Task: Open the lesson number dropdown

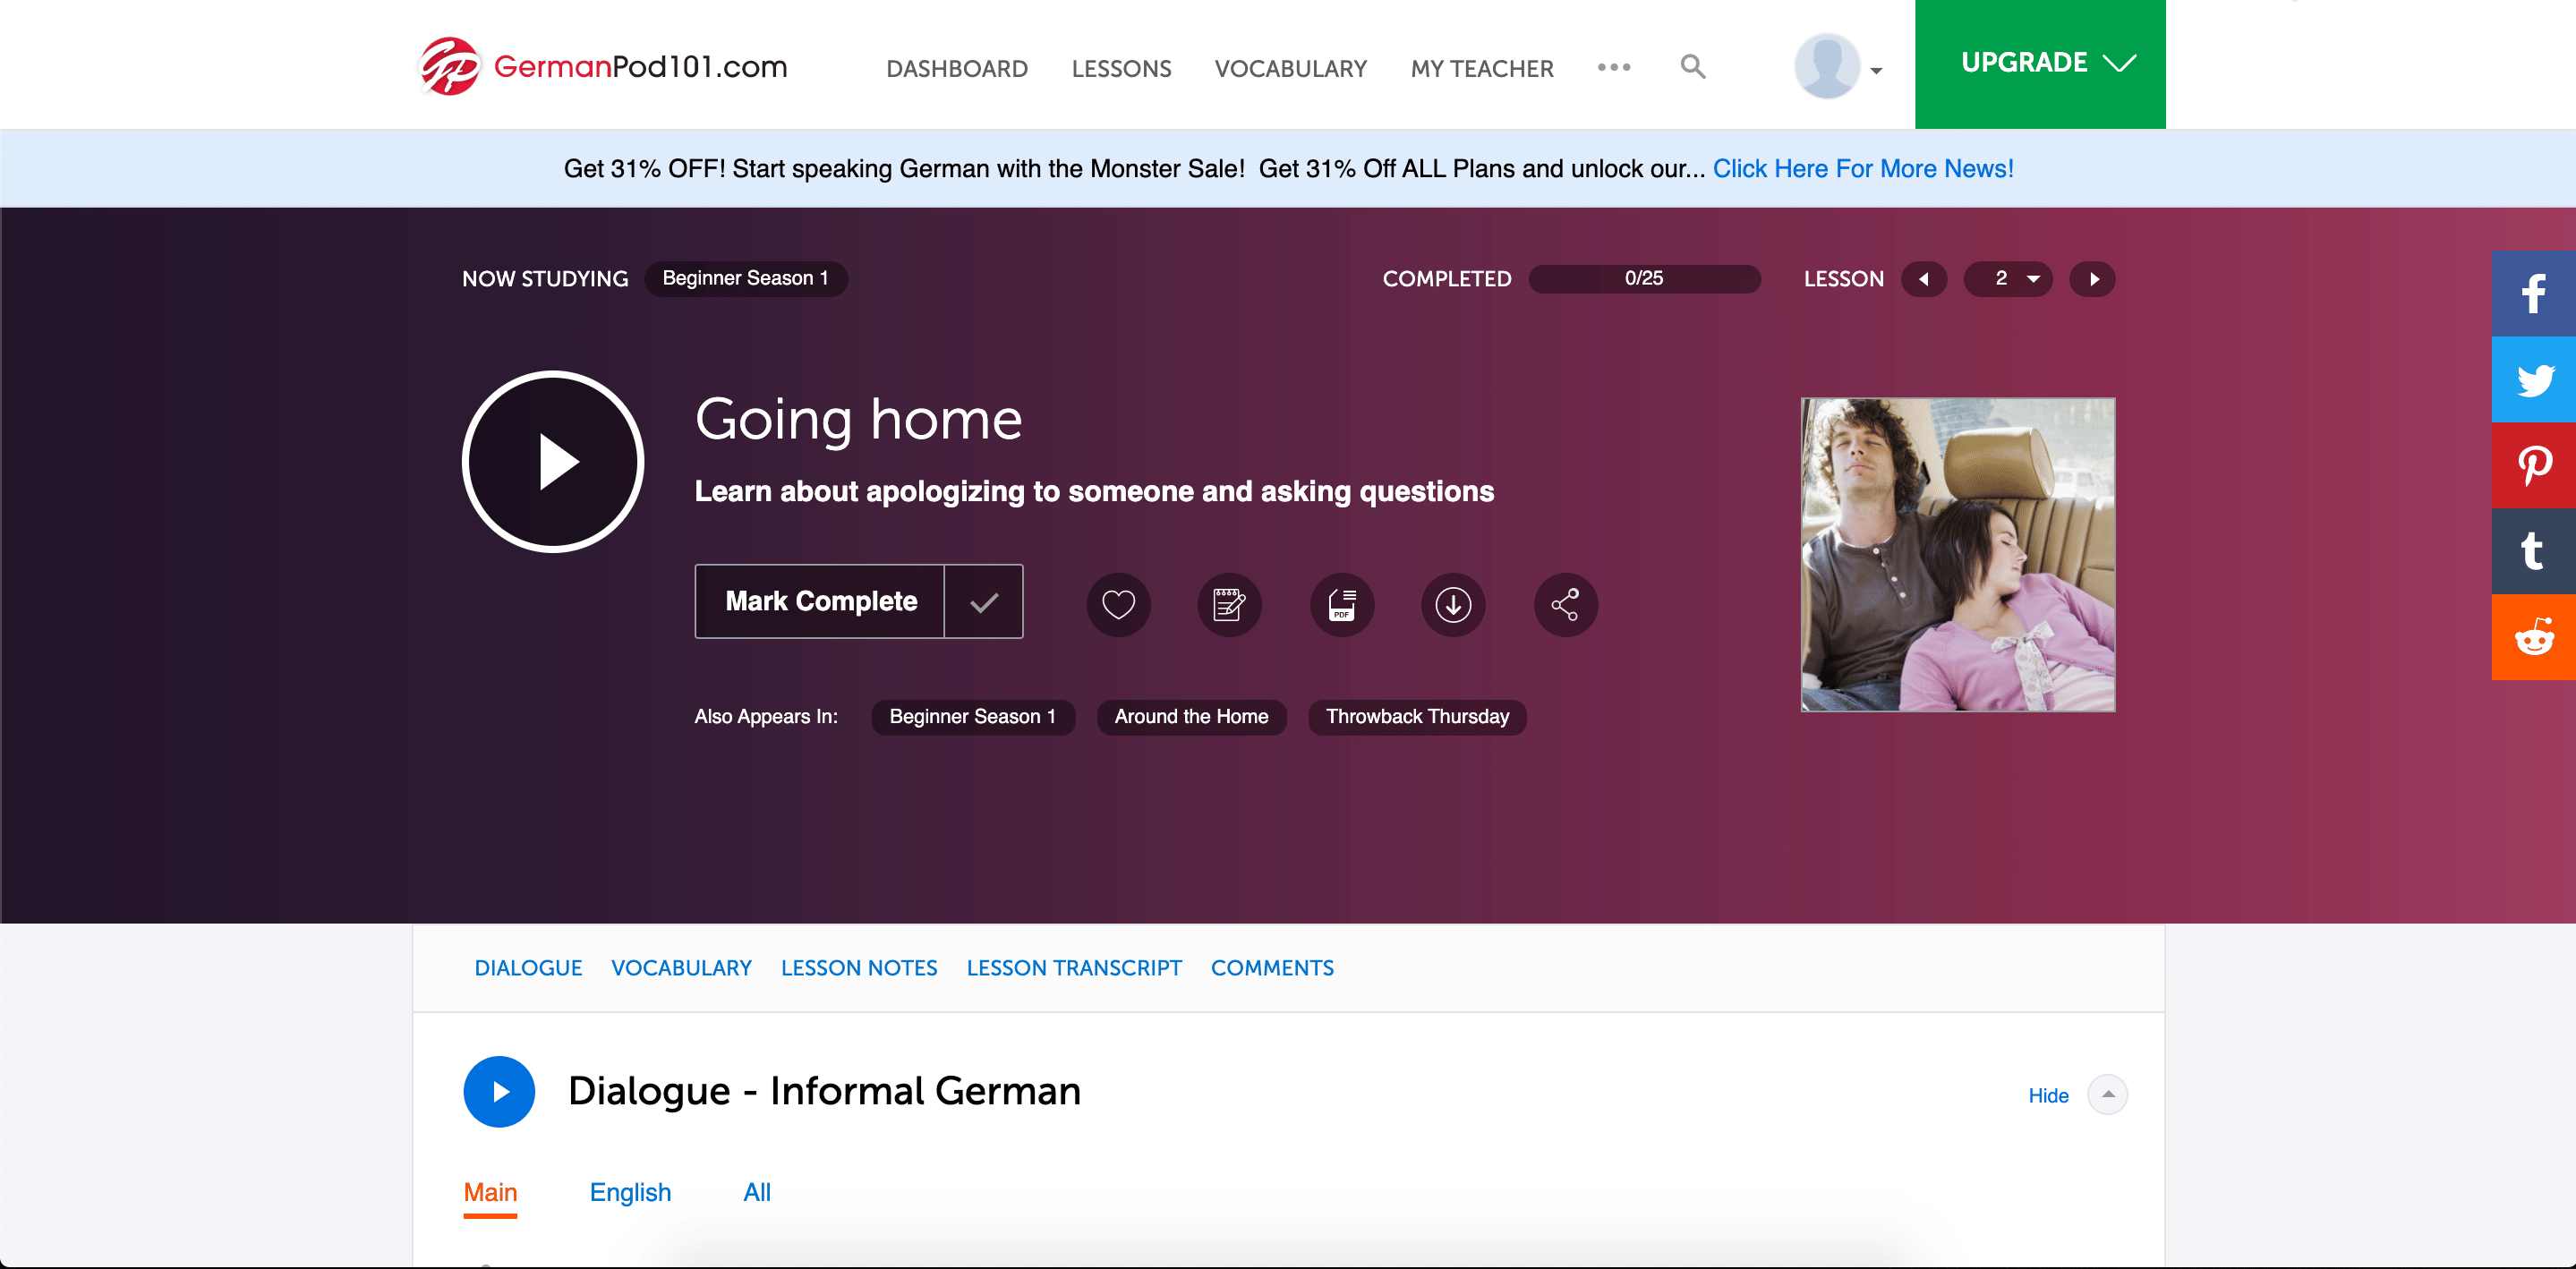Action: pos(2008,279)
